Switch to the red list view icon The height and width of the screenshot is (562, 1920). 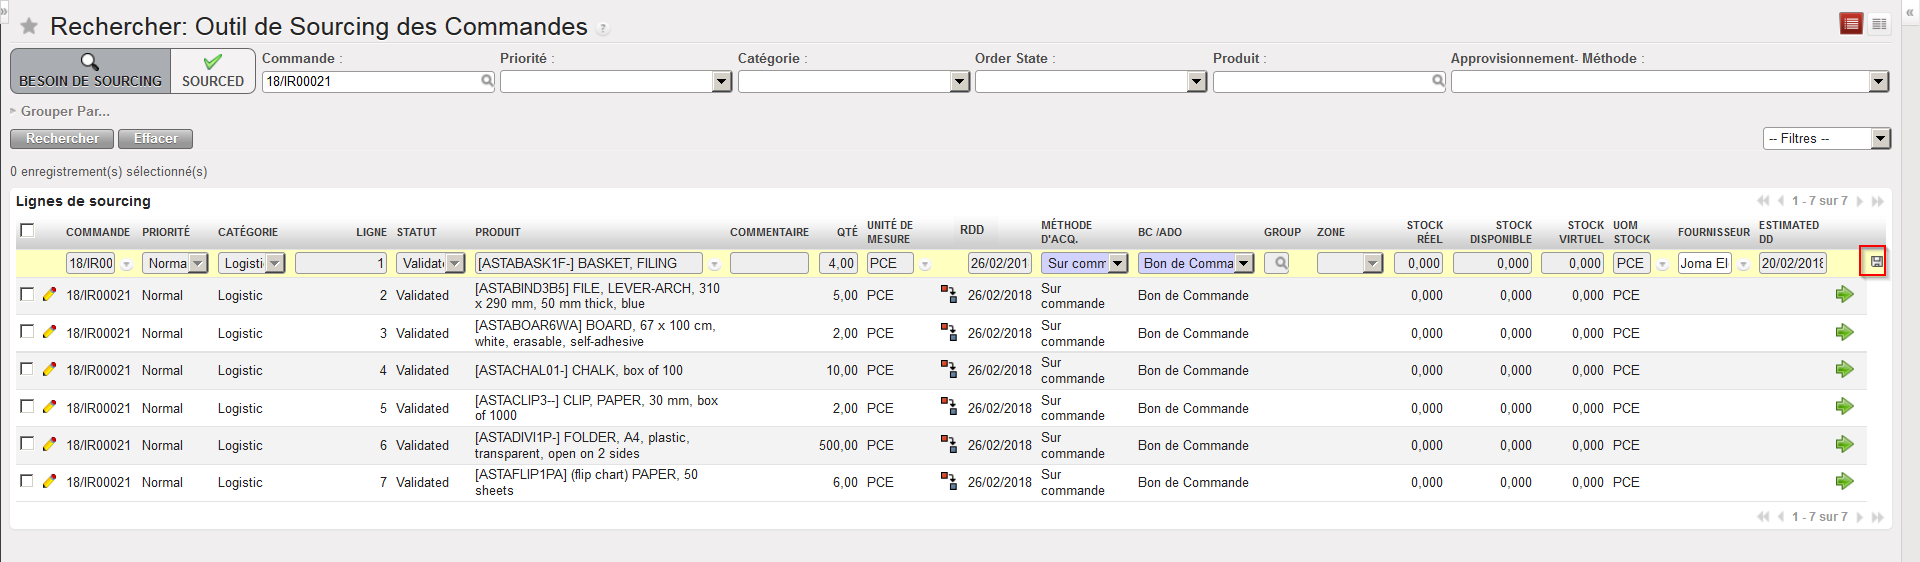tap(1851, 24)
